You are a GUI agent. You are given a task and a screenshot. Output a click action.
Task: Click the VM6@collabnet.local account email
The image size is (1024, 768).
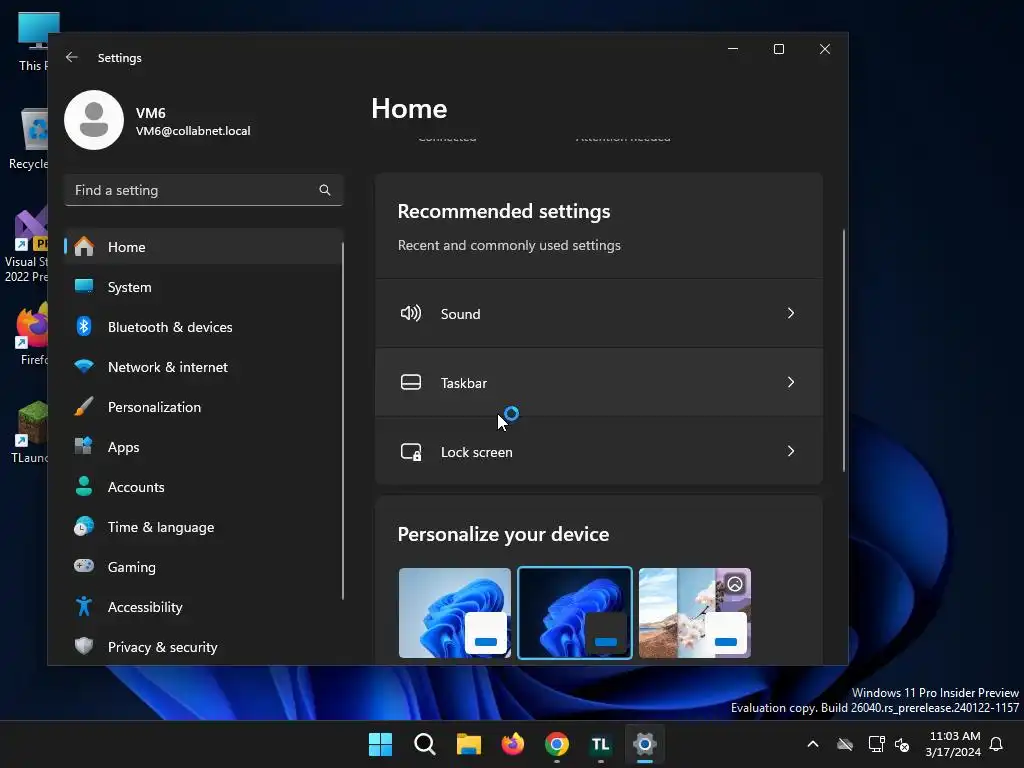click(193, 131)
